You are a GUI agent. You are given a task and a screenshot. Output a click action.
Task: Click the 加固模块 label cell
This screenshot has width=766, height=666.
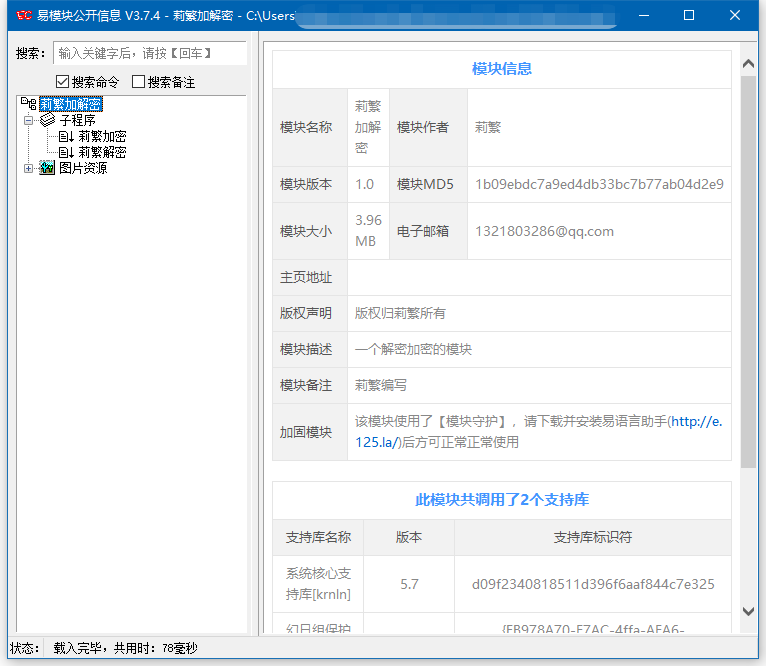(310, 432)
